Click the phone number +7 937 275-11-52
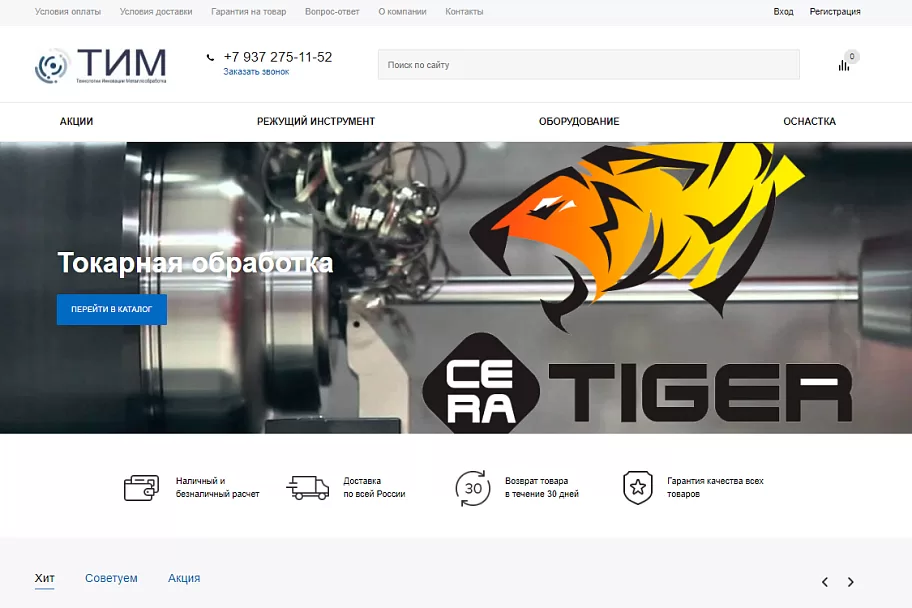Screen dimensions: 912x608 [x=278, y=57]
